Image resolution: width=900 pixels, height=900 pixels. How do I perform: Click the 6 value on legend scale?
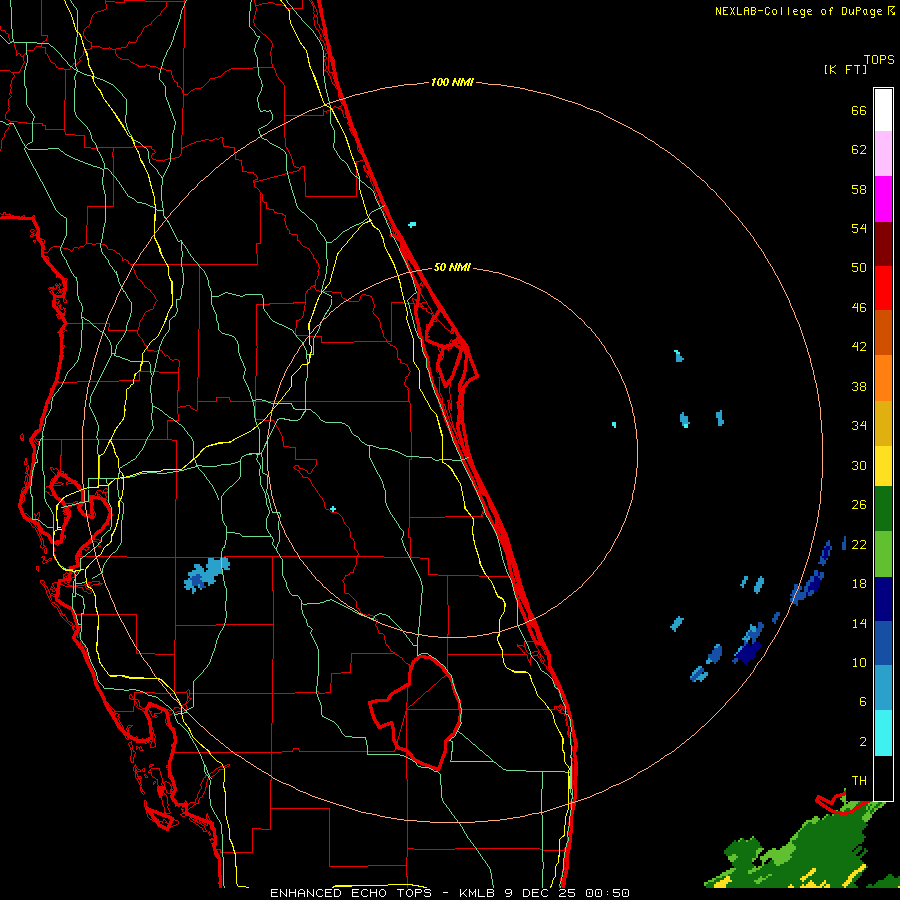pos(863,701)
